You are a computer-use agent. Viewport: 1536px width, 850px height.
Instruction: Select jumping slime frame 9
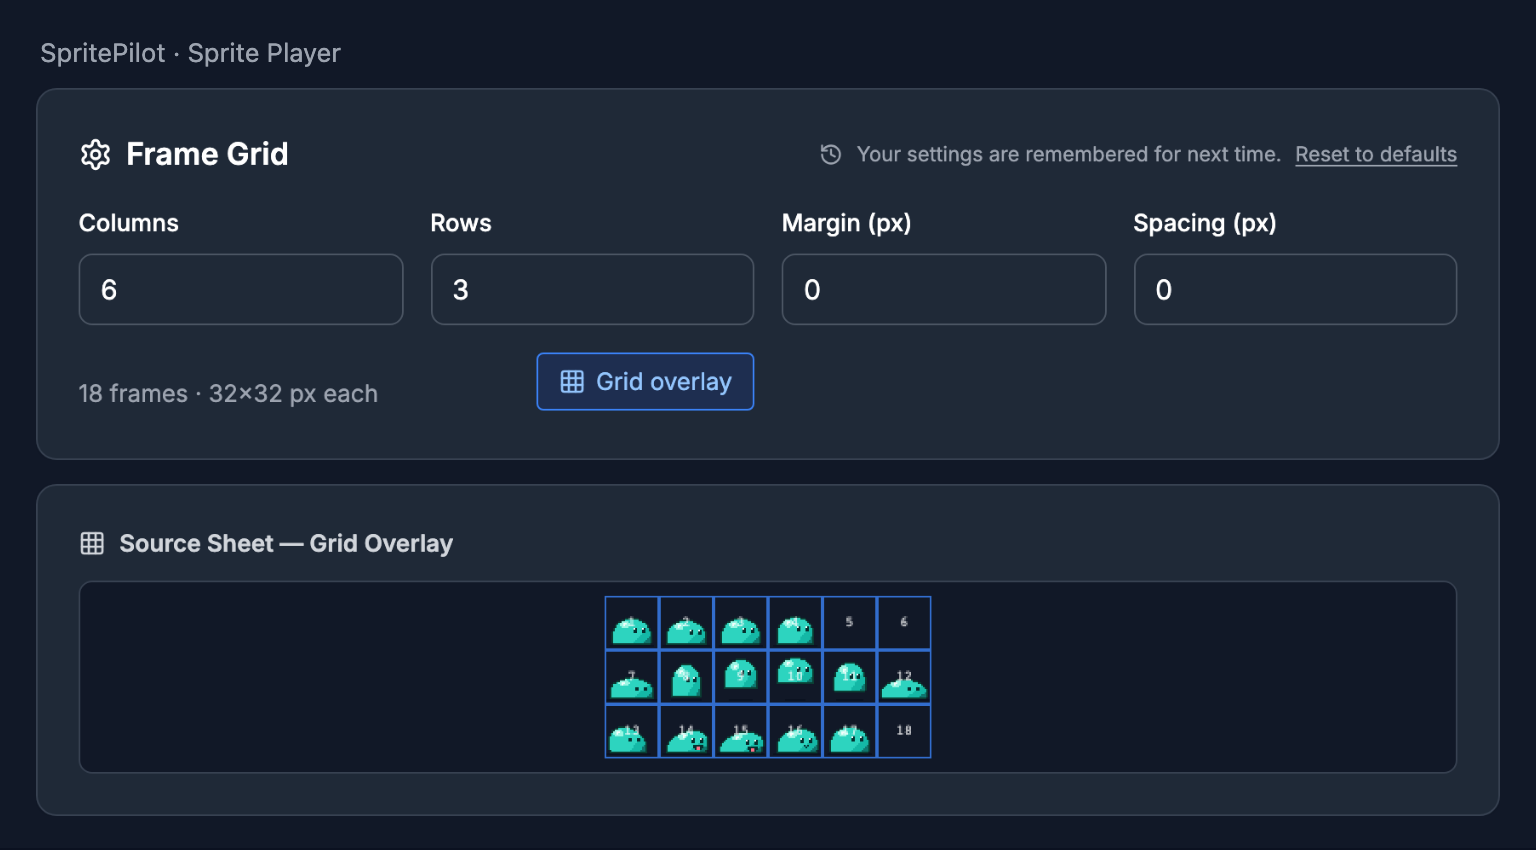click(741, 677)
